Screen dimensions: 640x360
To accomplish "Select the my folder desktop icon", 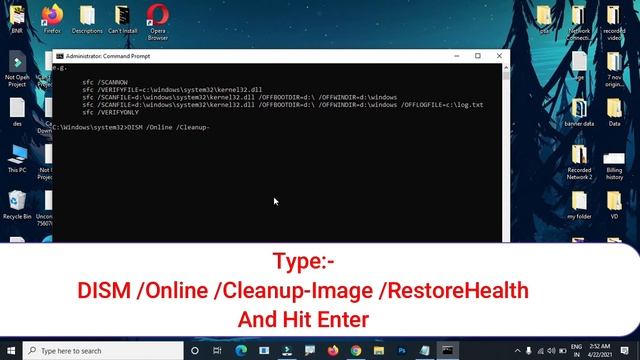I will [x=579, y=205].
